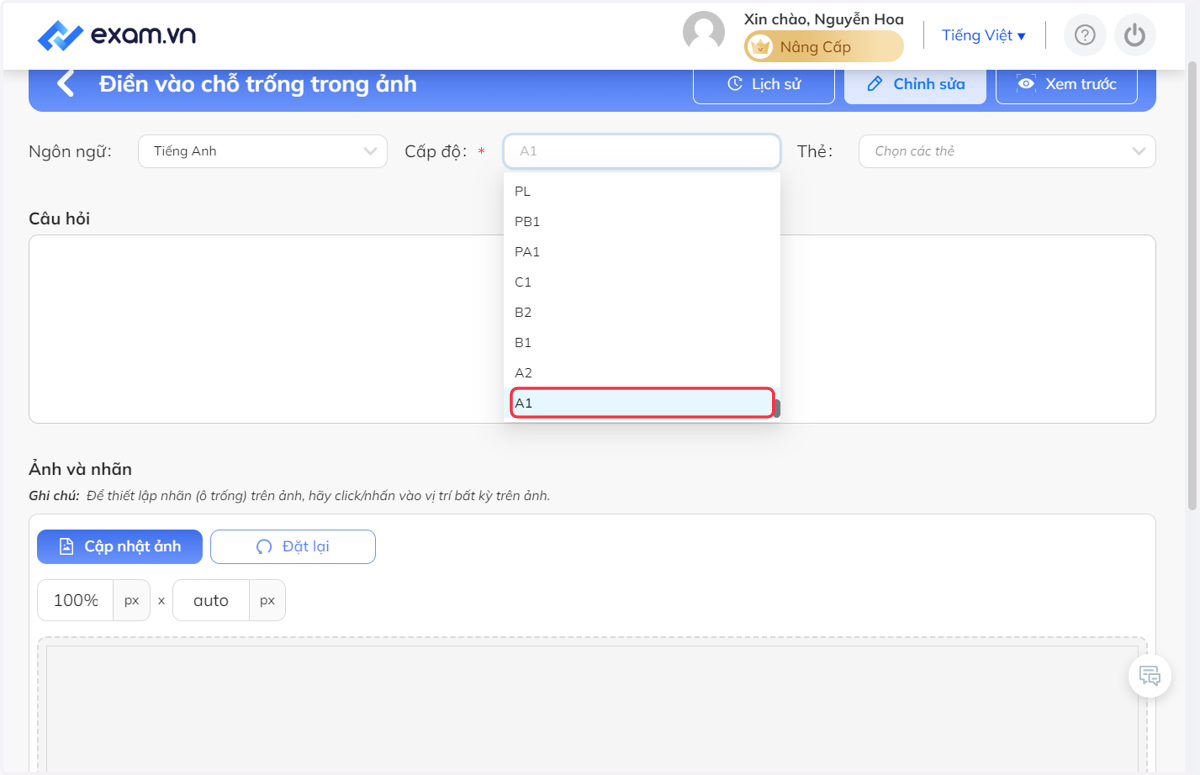The width and height of the screenshot is (1200, 775).
Task: Open the help question mark icon
Action: [x=1085, y=36]
